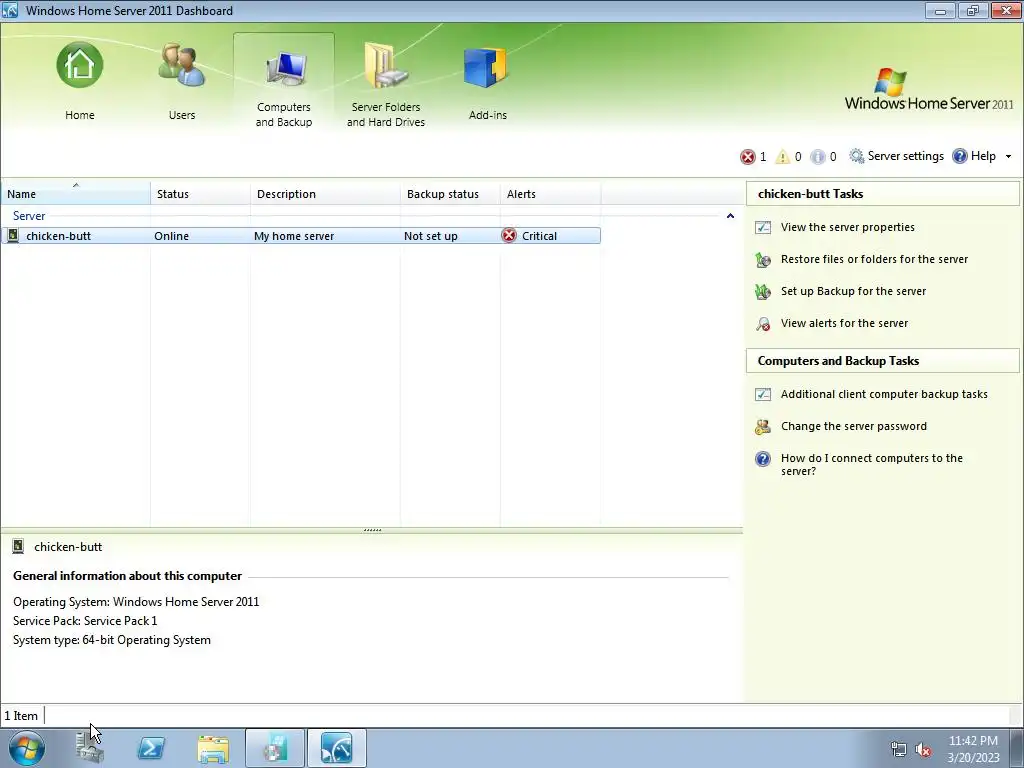Image resolution: width=1024 pixels, height=768 pixels.
Task: Sort by the Name column header
Action: [76, 194]
